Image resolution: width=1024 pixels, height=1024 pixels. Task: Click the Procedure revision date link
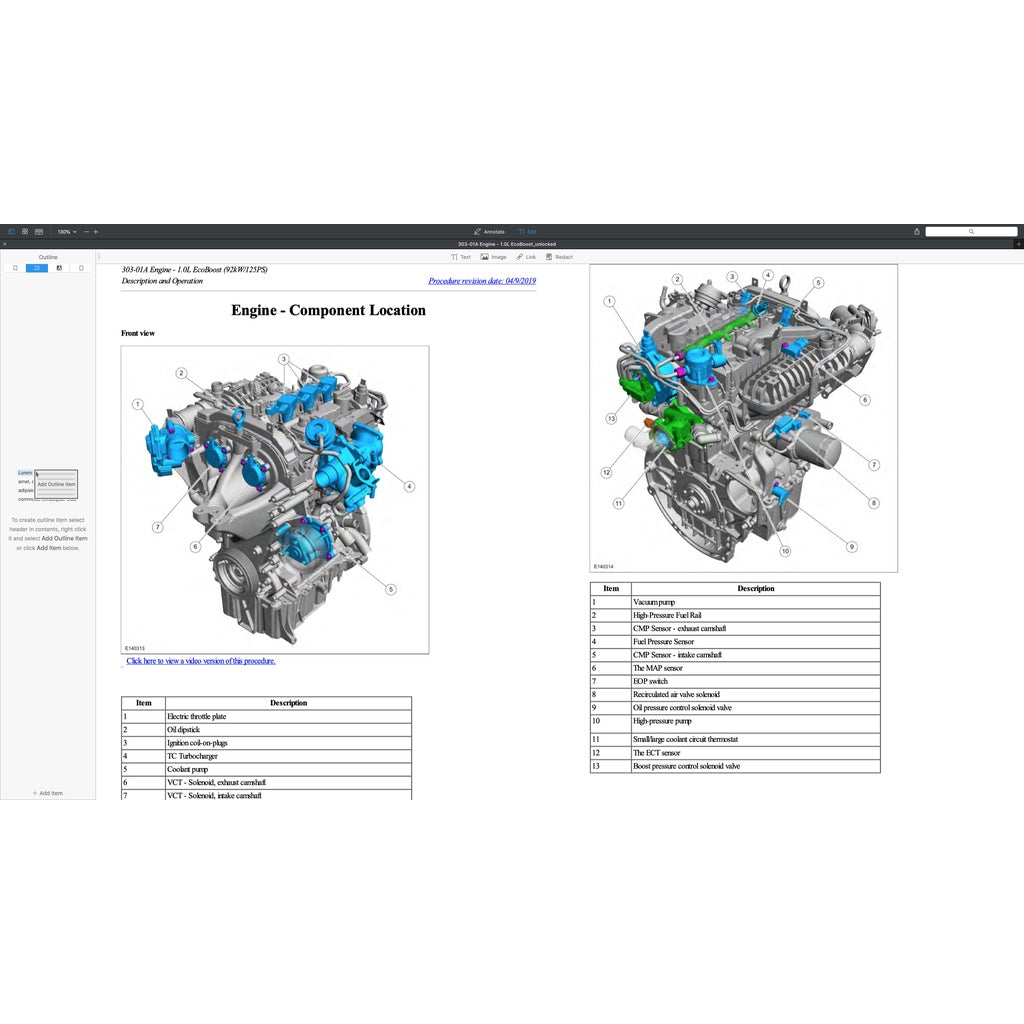(x=482, y=281)
